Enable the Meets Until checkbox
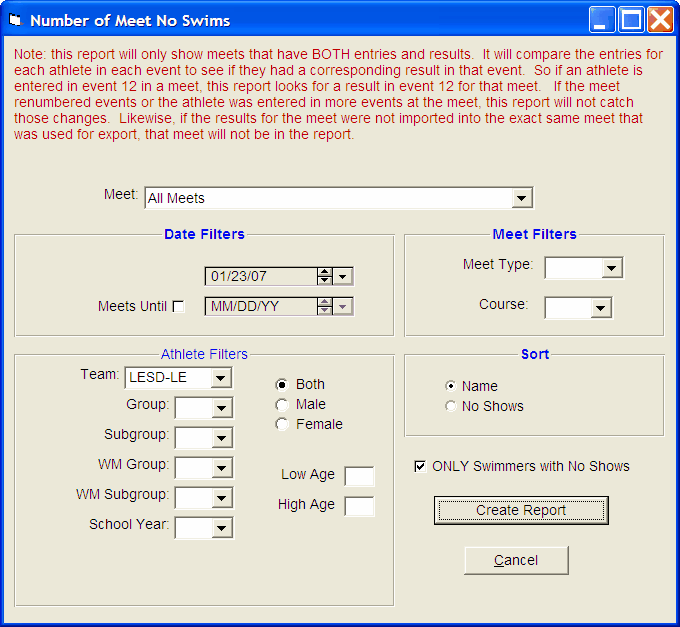Viewport: 680px width, 627px height. (x=179, y=307)
